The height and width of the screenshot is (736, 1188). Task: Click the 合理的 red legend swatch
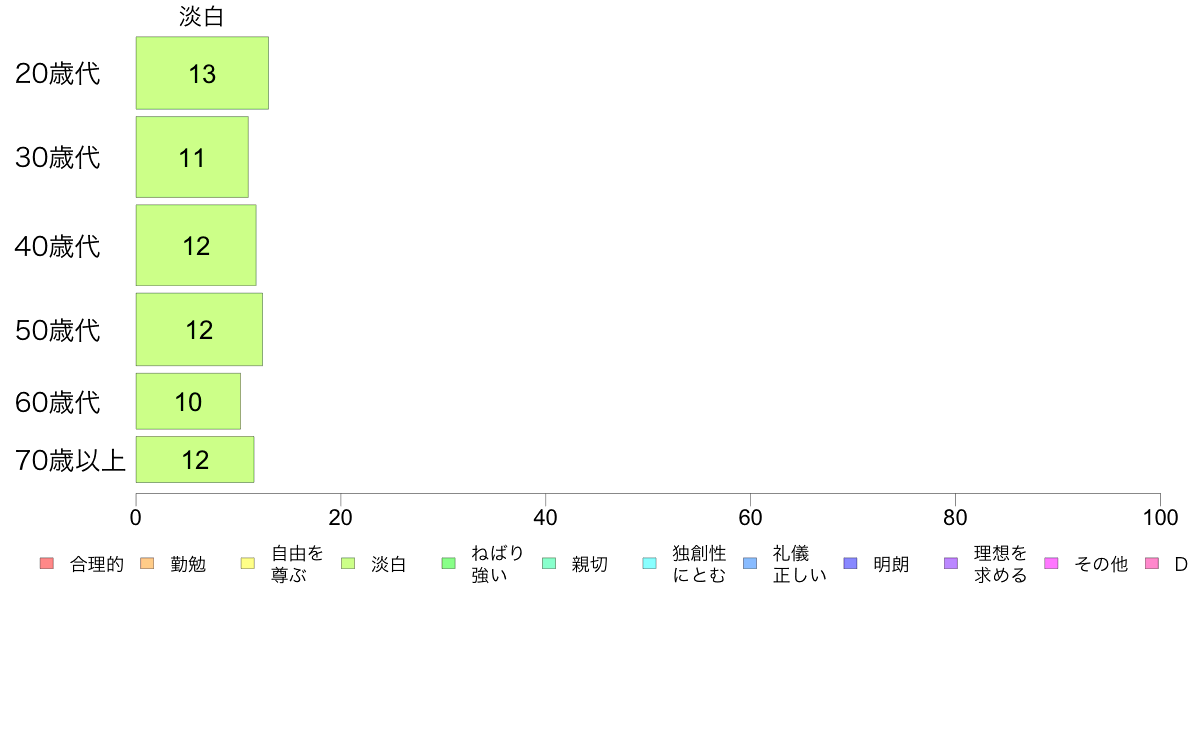(47, 563)
